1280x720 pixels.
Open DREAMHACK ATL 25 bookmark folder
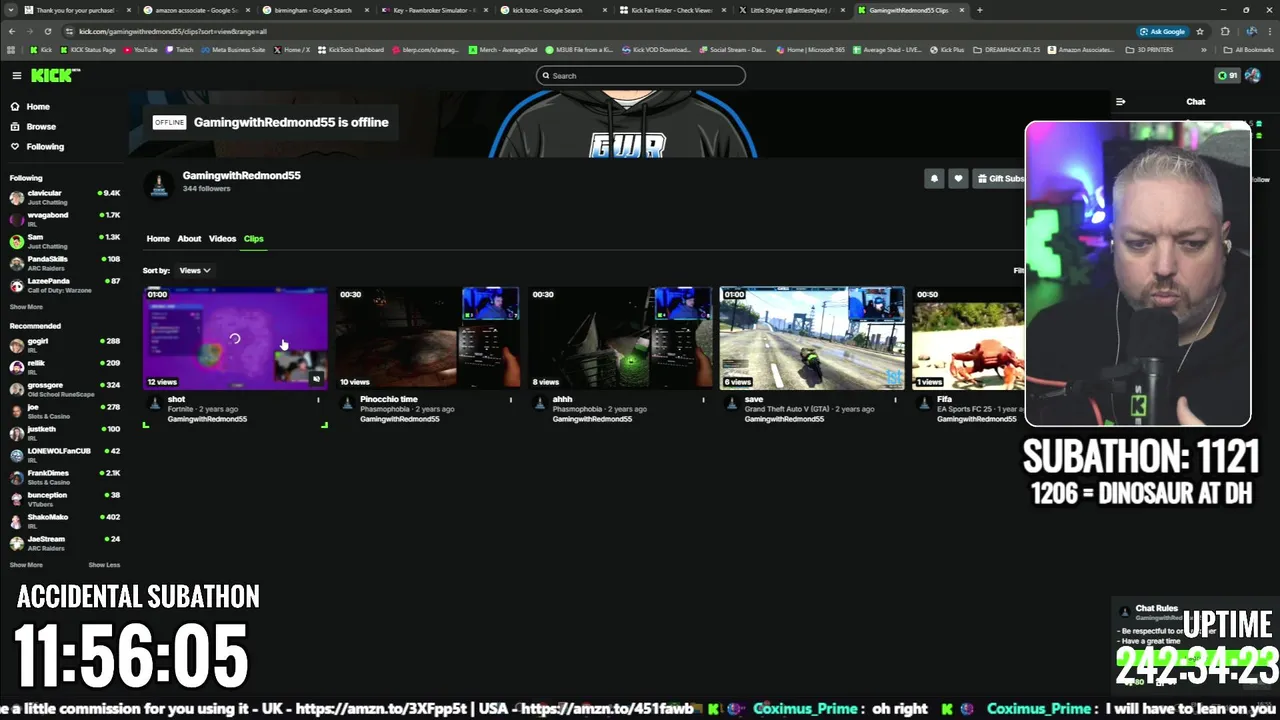coord(1007,49)
